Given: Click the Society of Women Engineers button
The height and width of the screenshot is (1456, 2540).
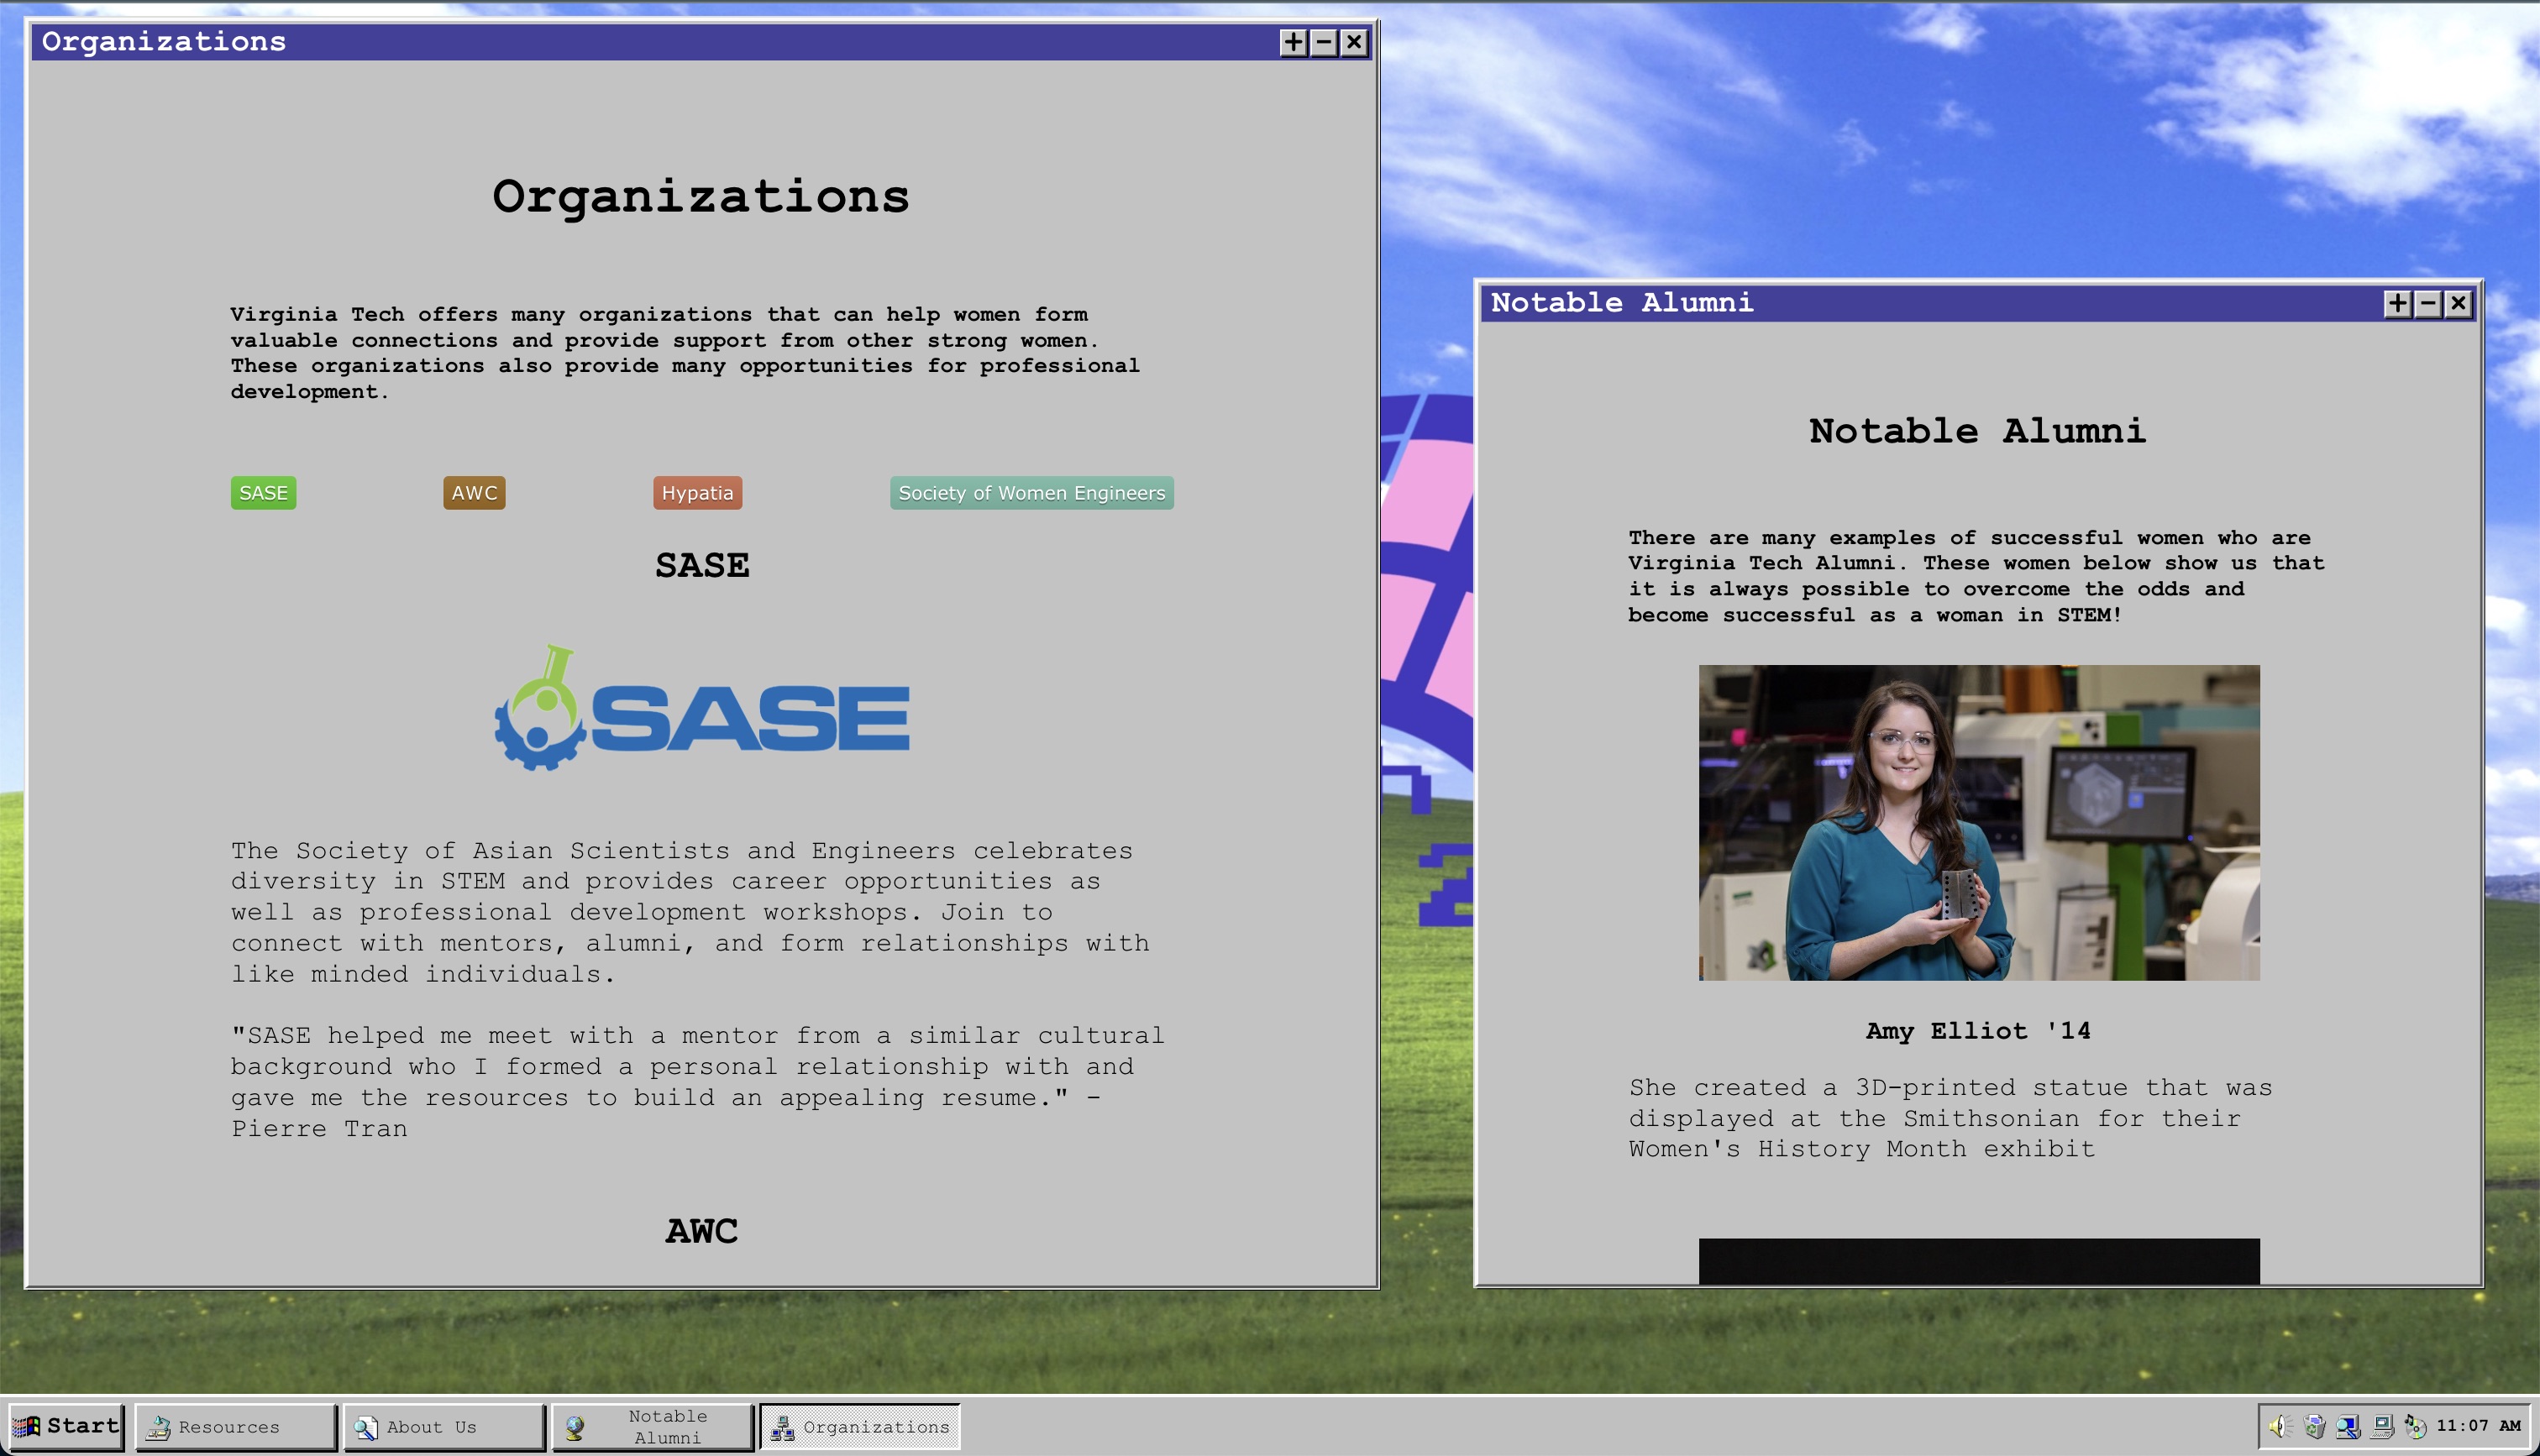Looking at the screenshot, I should tap(1032, 493).
